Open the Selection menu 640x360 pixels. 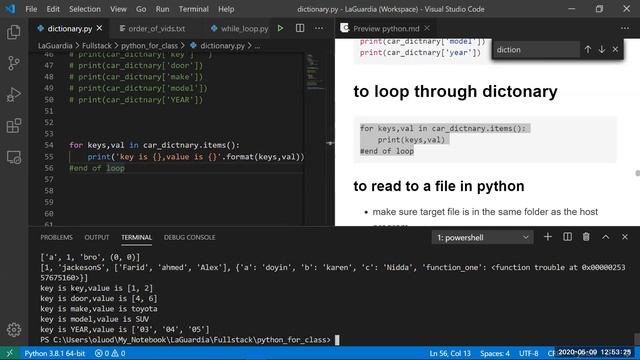pyautogui.click(x=84, y=9)
